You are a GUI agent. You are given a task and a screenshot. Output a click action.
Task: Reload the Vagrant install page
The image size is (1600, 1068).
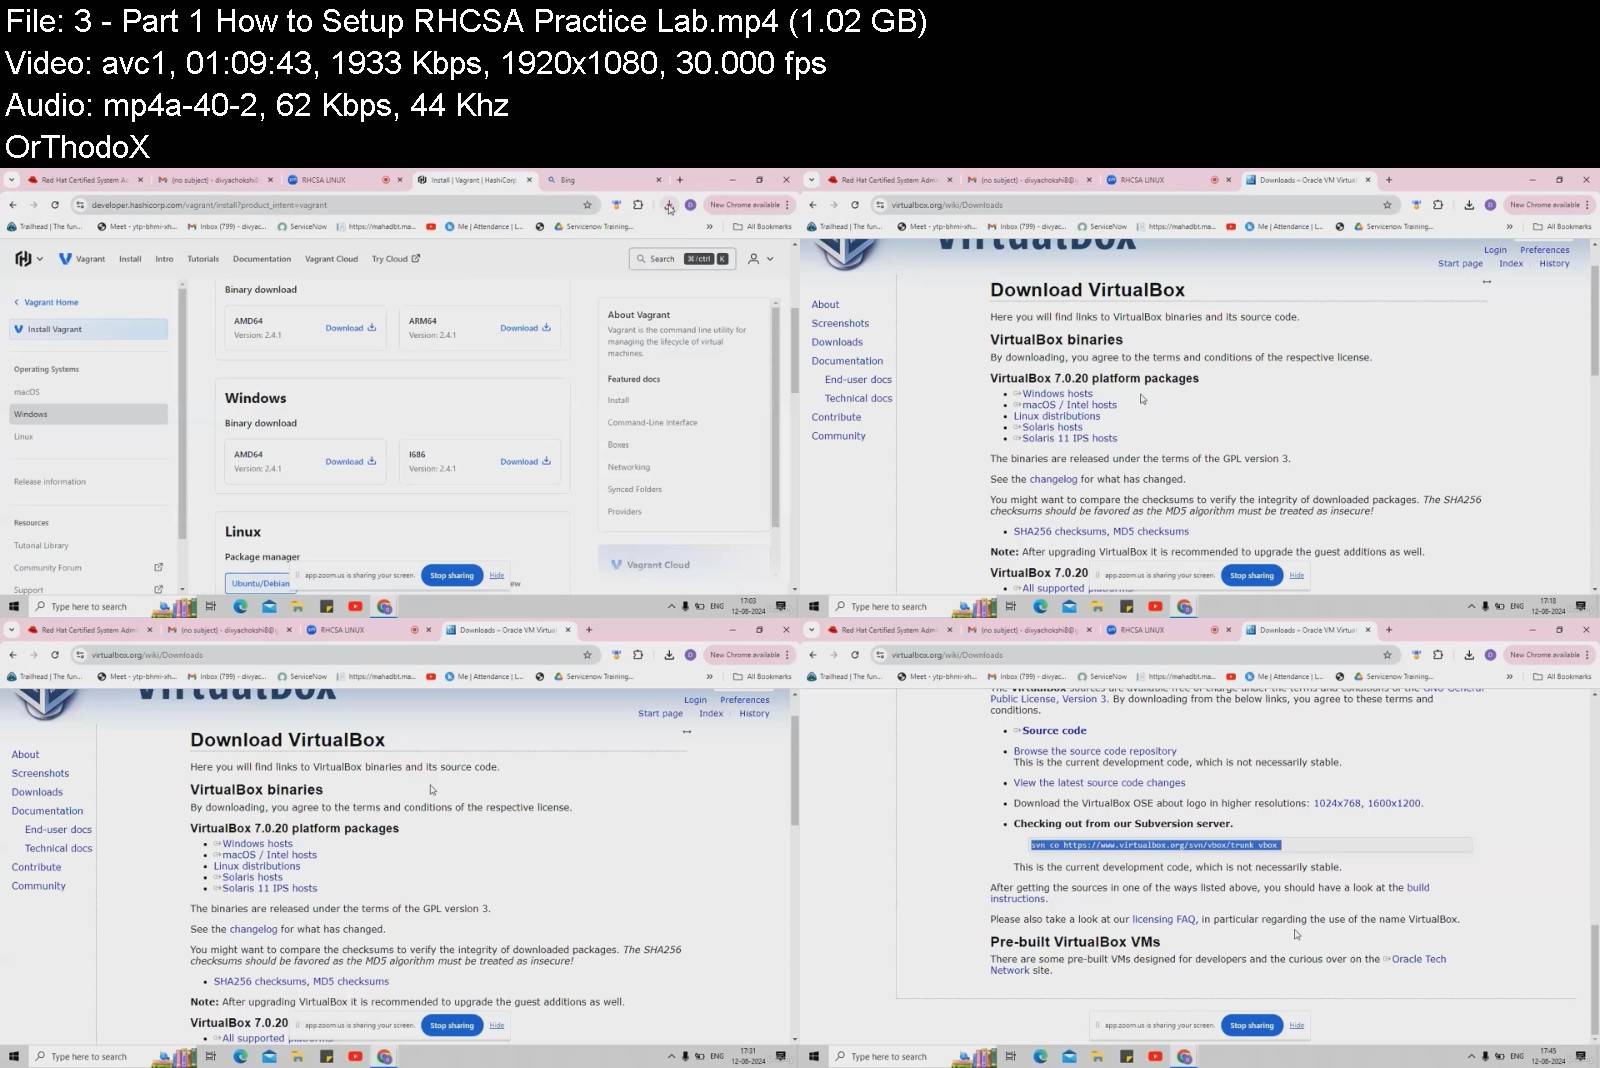[x=54, y=205]
